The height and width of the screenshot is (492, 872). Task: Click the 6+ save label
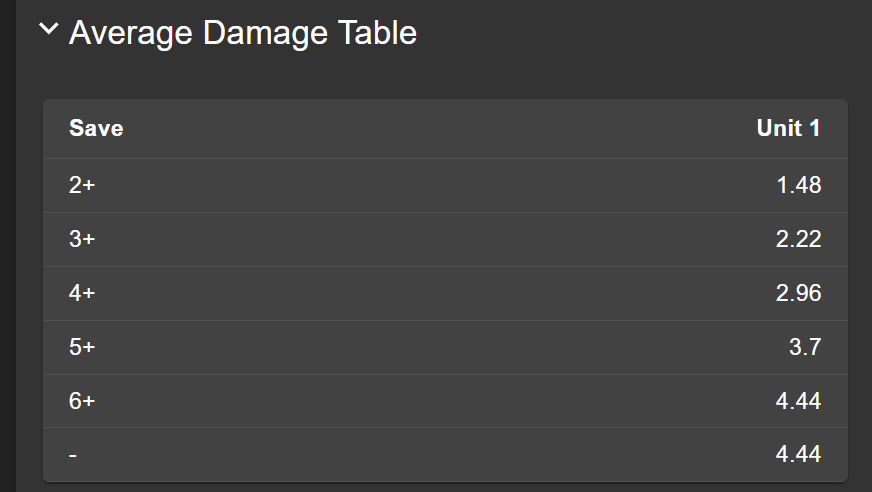coord(82,401)
